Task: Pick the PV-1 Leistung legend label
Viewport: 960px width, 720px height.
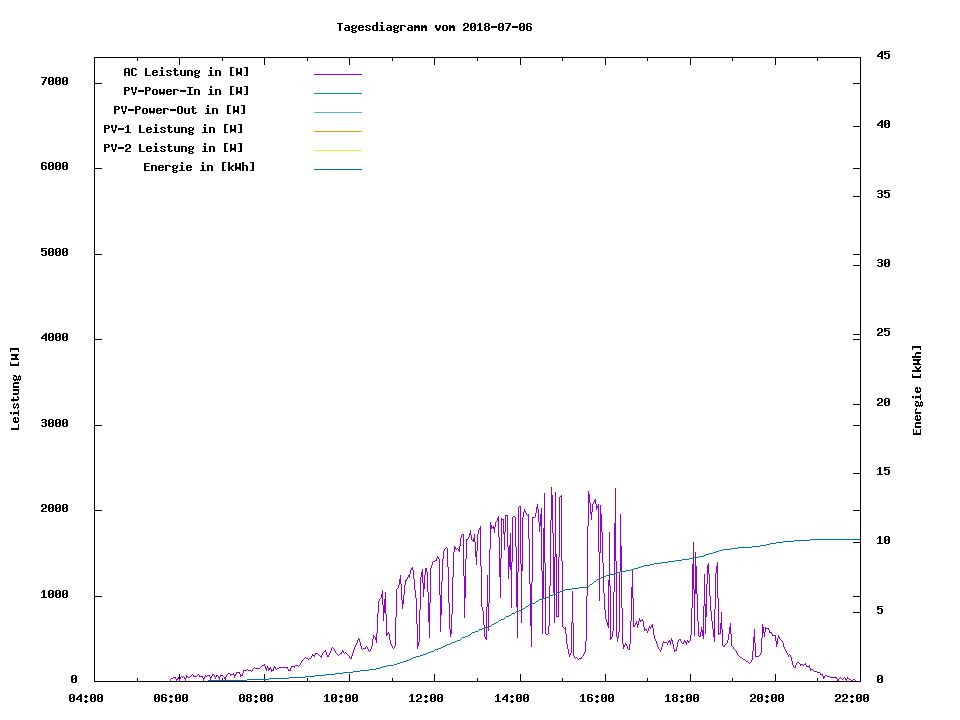Action: (x=173, y=129)
